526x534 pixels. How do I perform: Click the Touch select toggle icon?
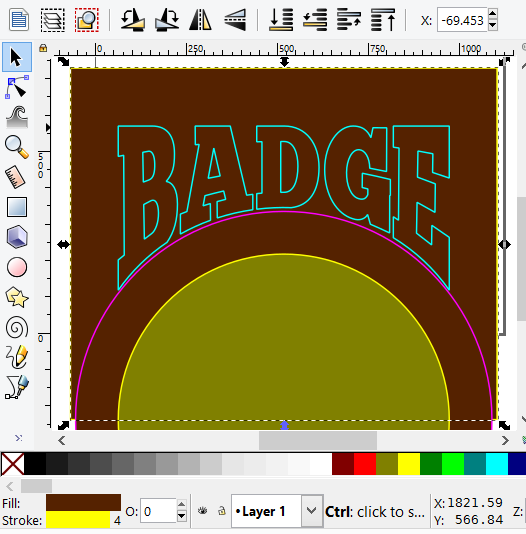pos(87,20)
